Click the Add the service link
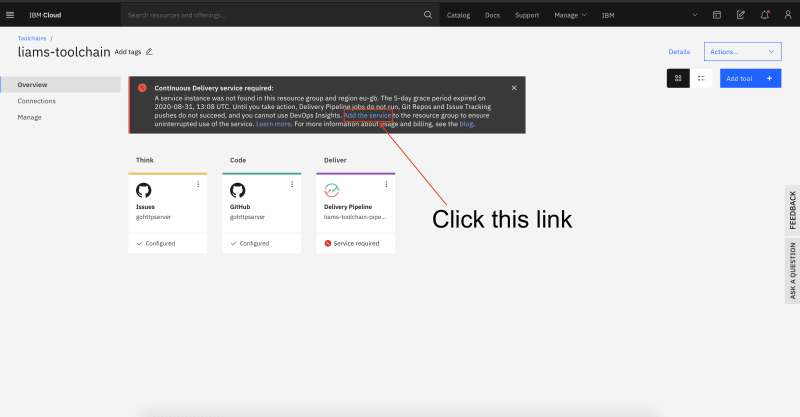Image resolution: width=800 pixels, height=417 pixels. pyautogui.click(x=368, y=115)
